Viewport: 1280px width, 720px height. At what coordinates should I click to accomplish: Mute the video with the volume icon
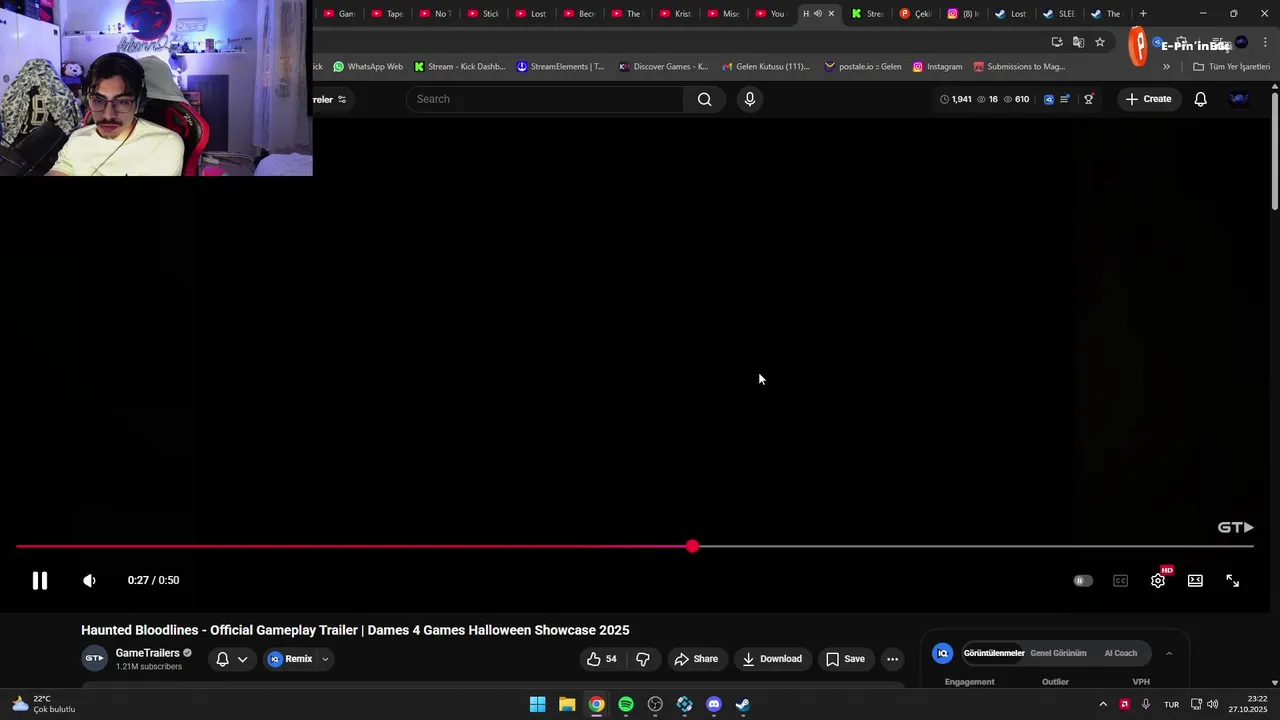click(90, 580)
